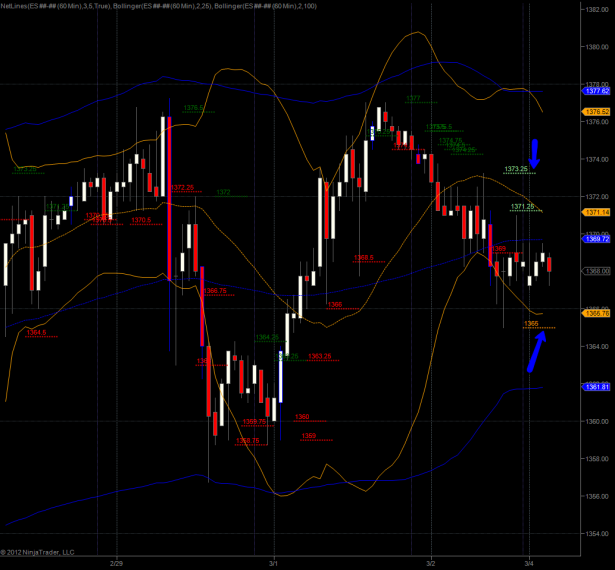The image size is (615, 570).
Task: Click the 3/2 date label
Action: 431,563
